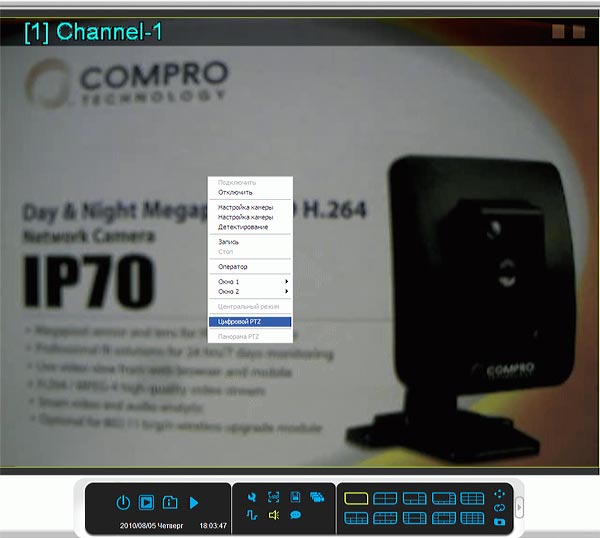Screen dimensions: 600x538
Task: Select Детектирование in the context menu
Action: pos(250,227)
